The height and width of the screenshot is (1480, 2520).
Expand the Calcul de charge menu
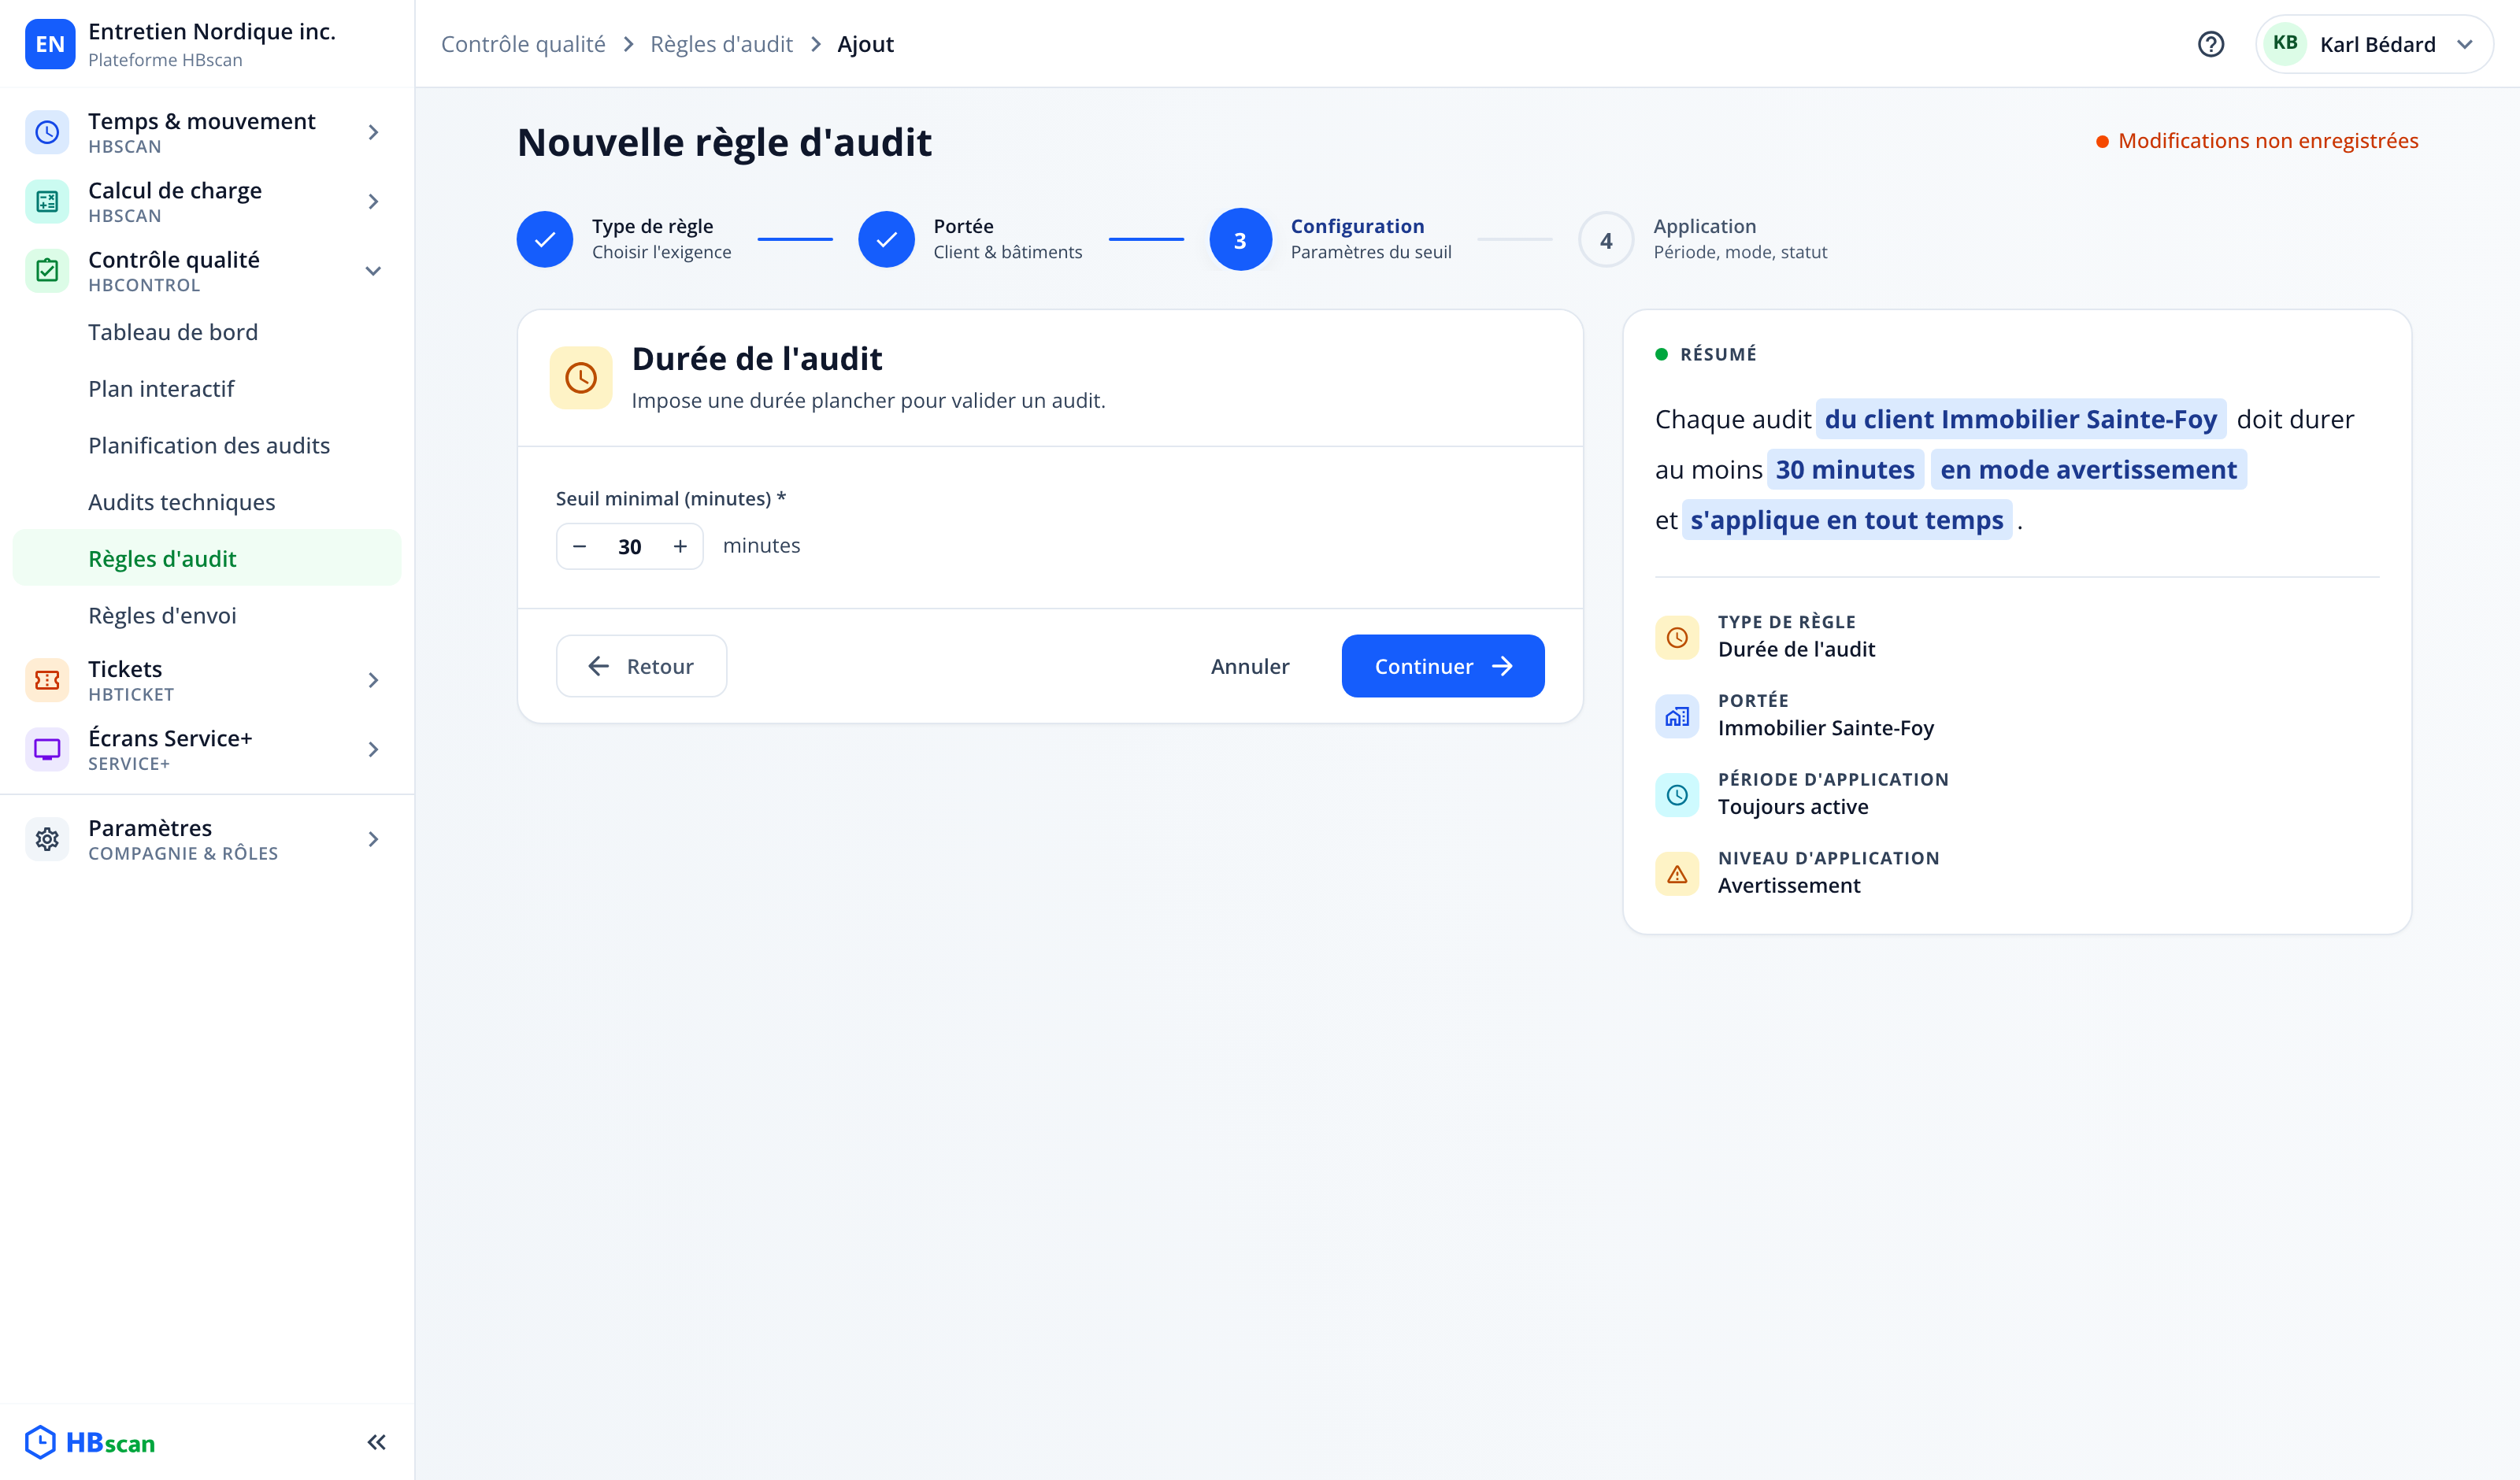pos(373,201)
